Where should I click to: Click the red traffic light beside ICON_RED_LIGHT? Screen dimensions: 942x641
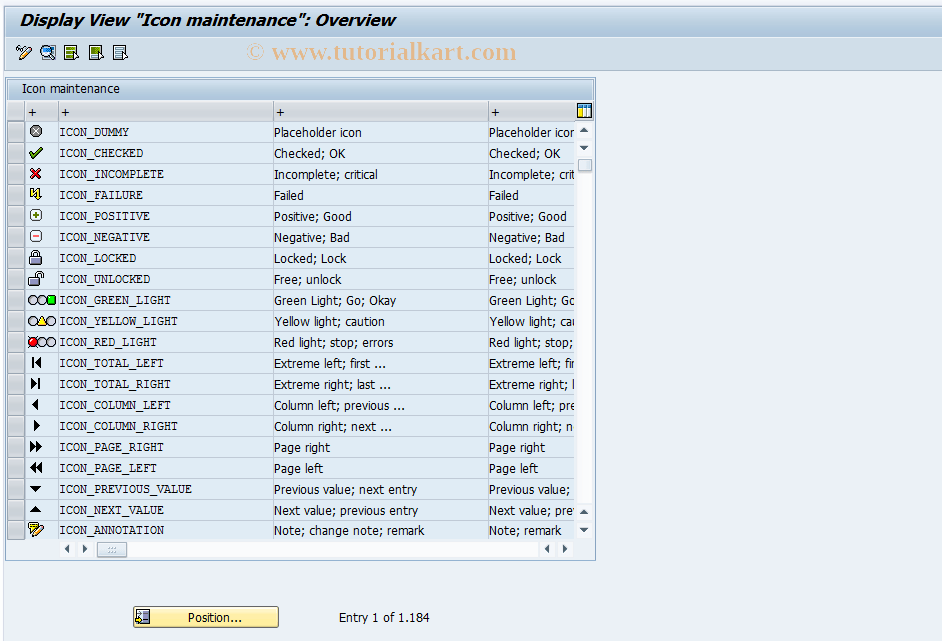[38, 342]
